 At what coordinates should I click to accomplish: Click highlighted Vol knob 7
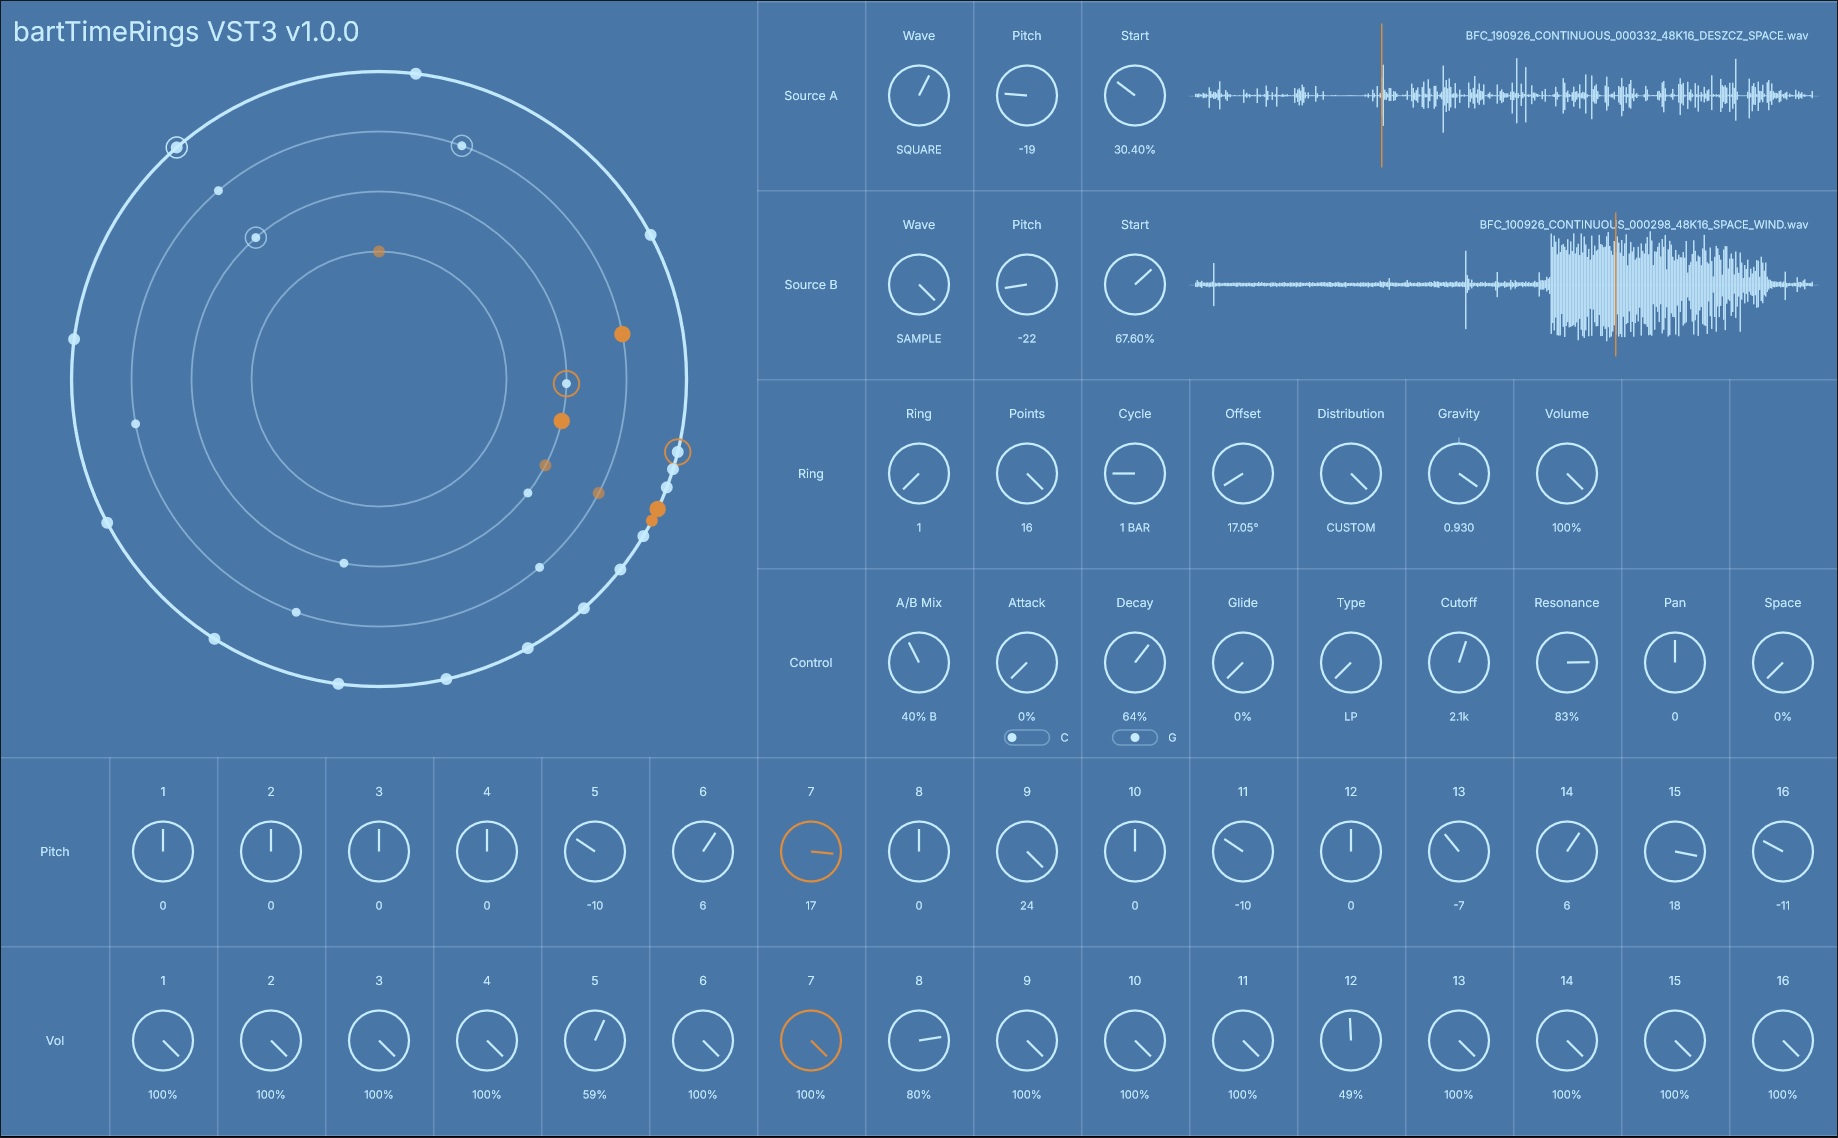[810, 1041]
